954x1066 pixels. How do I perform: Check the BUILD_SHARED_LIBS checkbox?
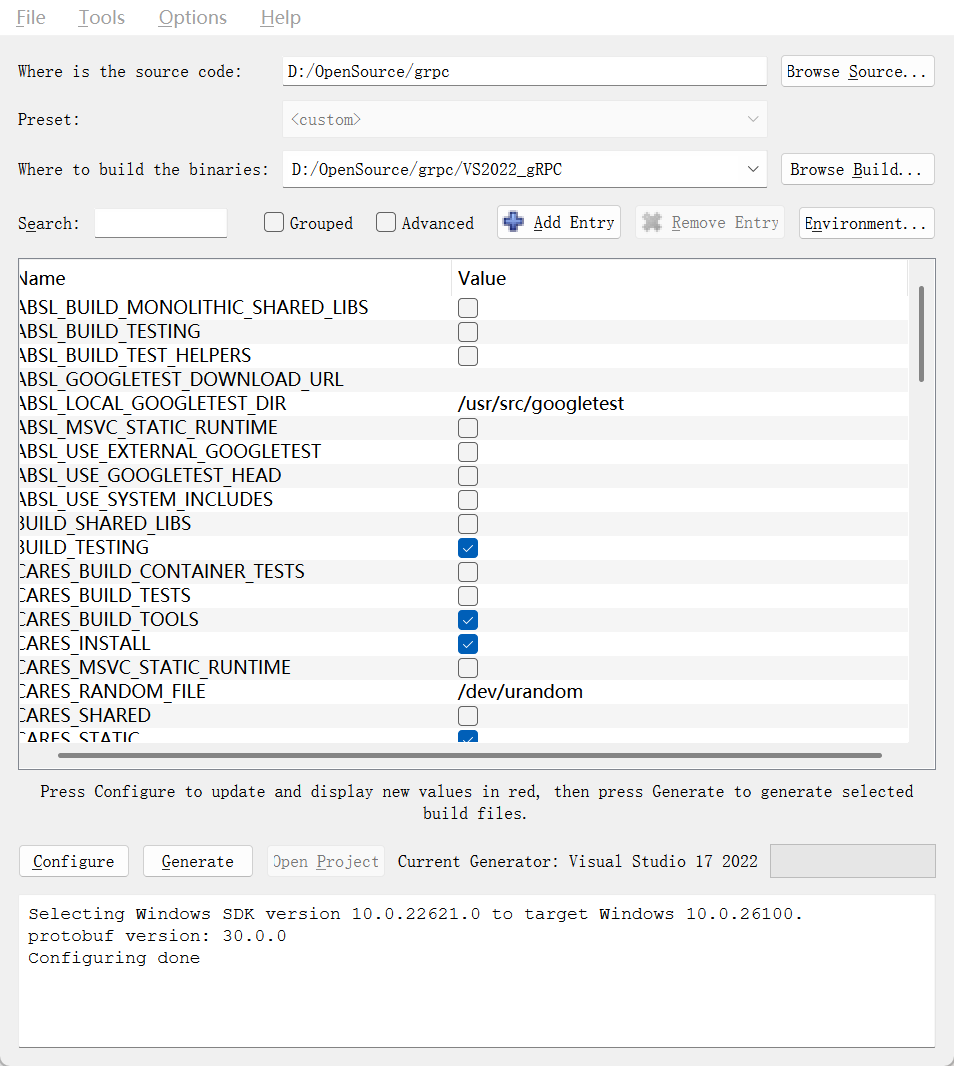[x=468, y=524]
